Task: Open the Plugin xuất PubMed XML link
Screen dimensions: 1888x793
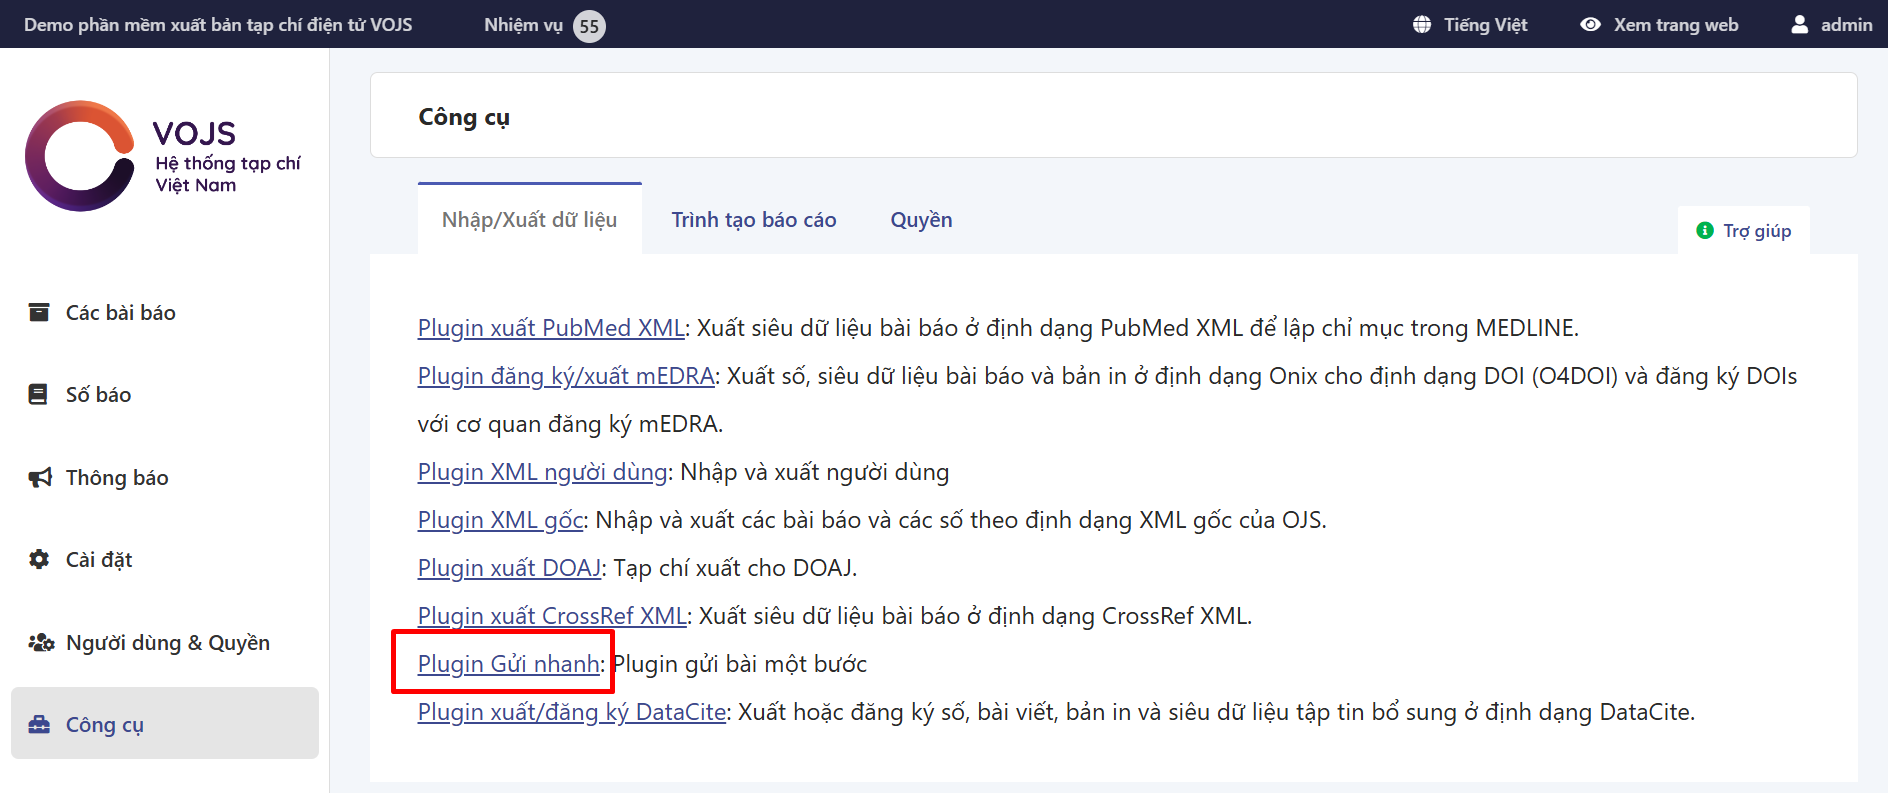Action: coord(550,328)
